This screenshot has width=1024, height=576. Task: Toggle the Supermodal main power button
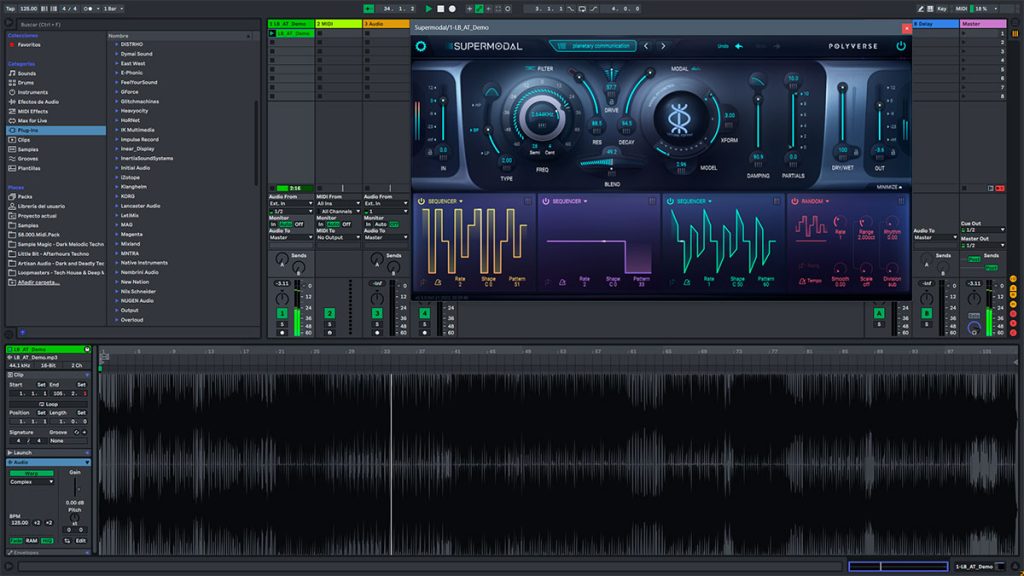click(901, 46)
